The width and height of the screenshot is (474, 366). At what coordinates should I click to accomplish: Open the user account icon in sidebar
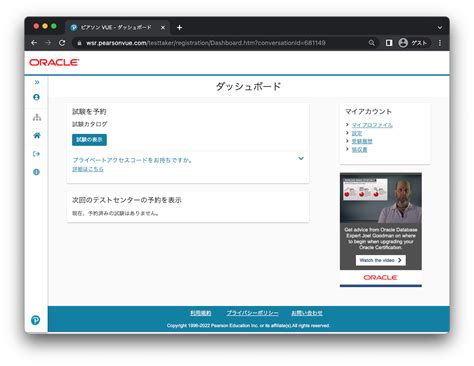tap(37, 97)
